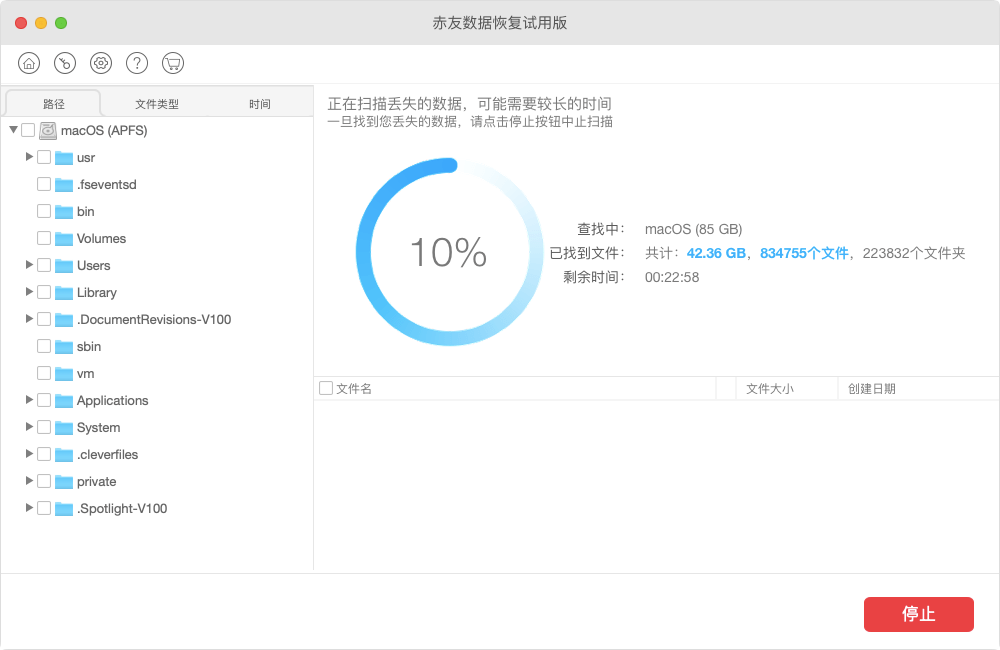Viewport: 1000px width, 650px height.
Task: Expand the System folder
Action: (29, 426)
